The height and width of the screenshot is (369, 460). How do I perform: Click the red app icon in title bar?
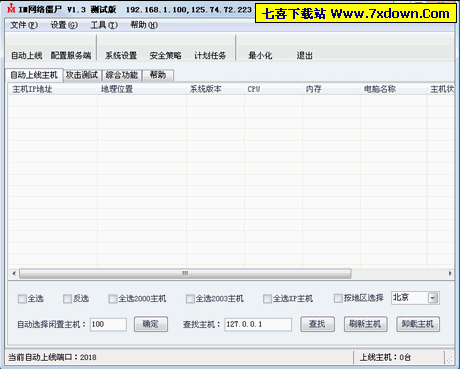tap(11, 8)
